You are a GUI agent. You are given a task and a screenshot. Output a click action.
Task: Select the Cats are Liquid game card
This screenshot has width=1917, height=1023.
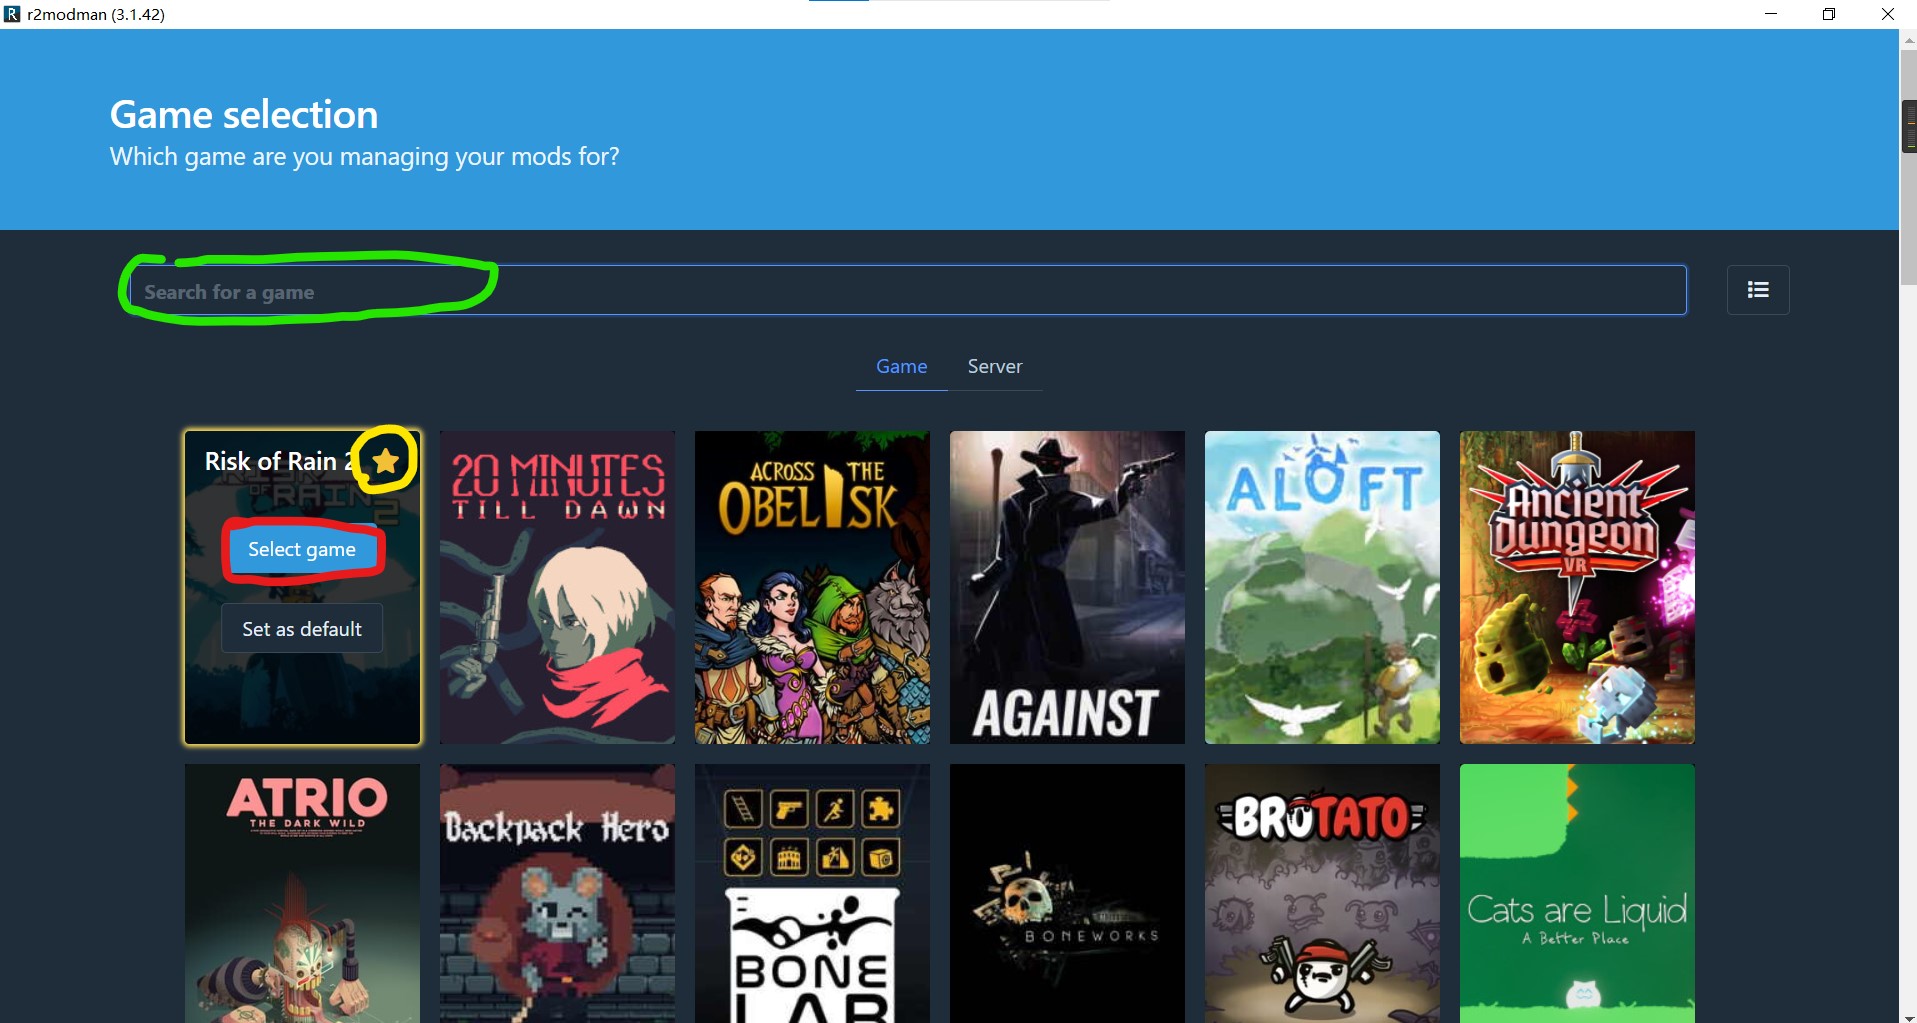pos(1577,894)
